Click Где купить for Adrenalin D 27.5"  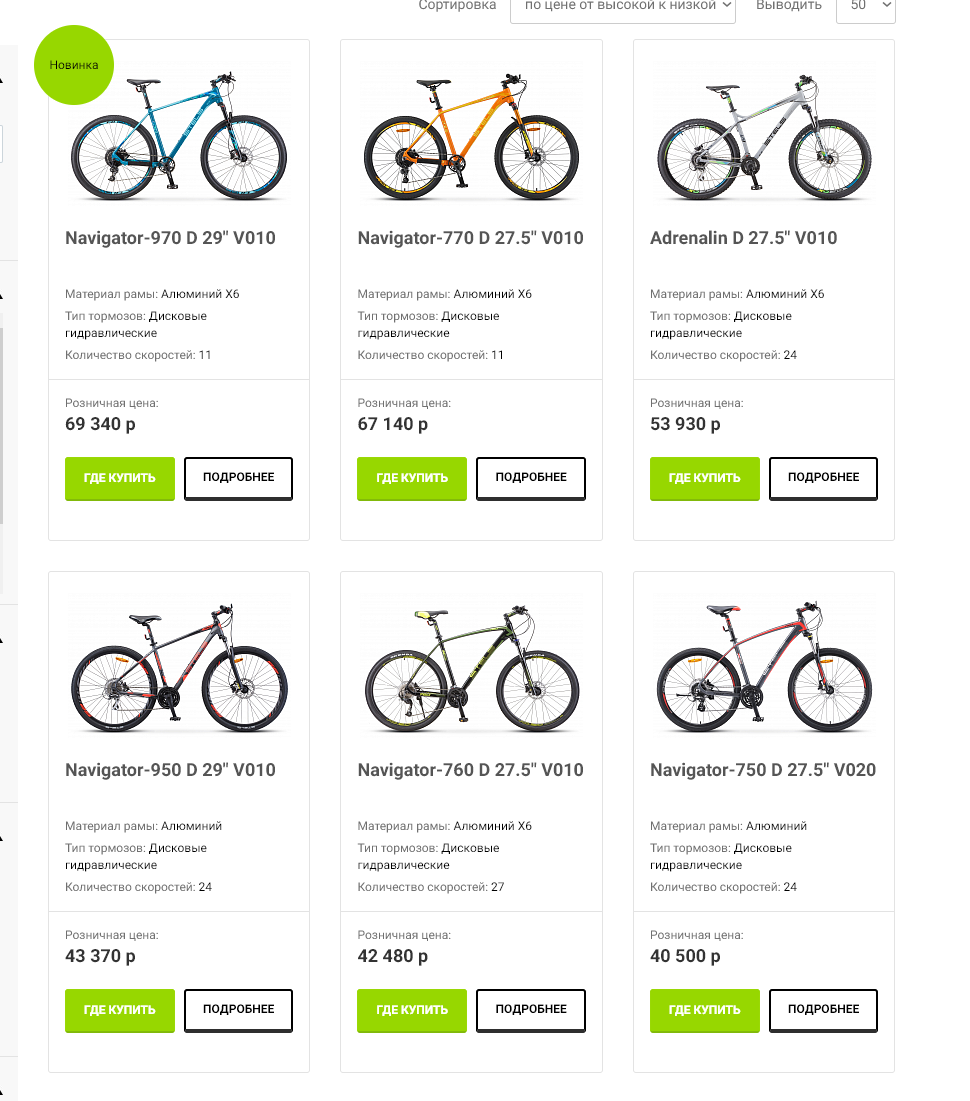coord(704,478)
